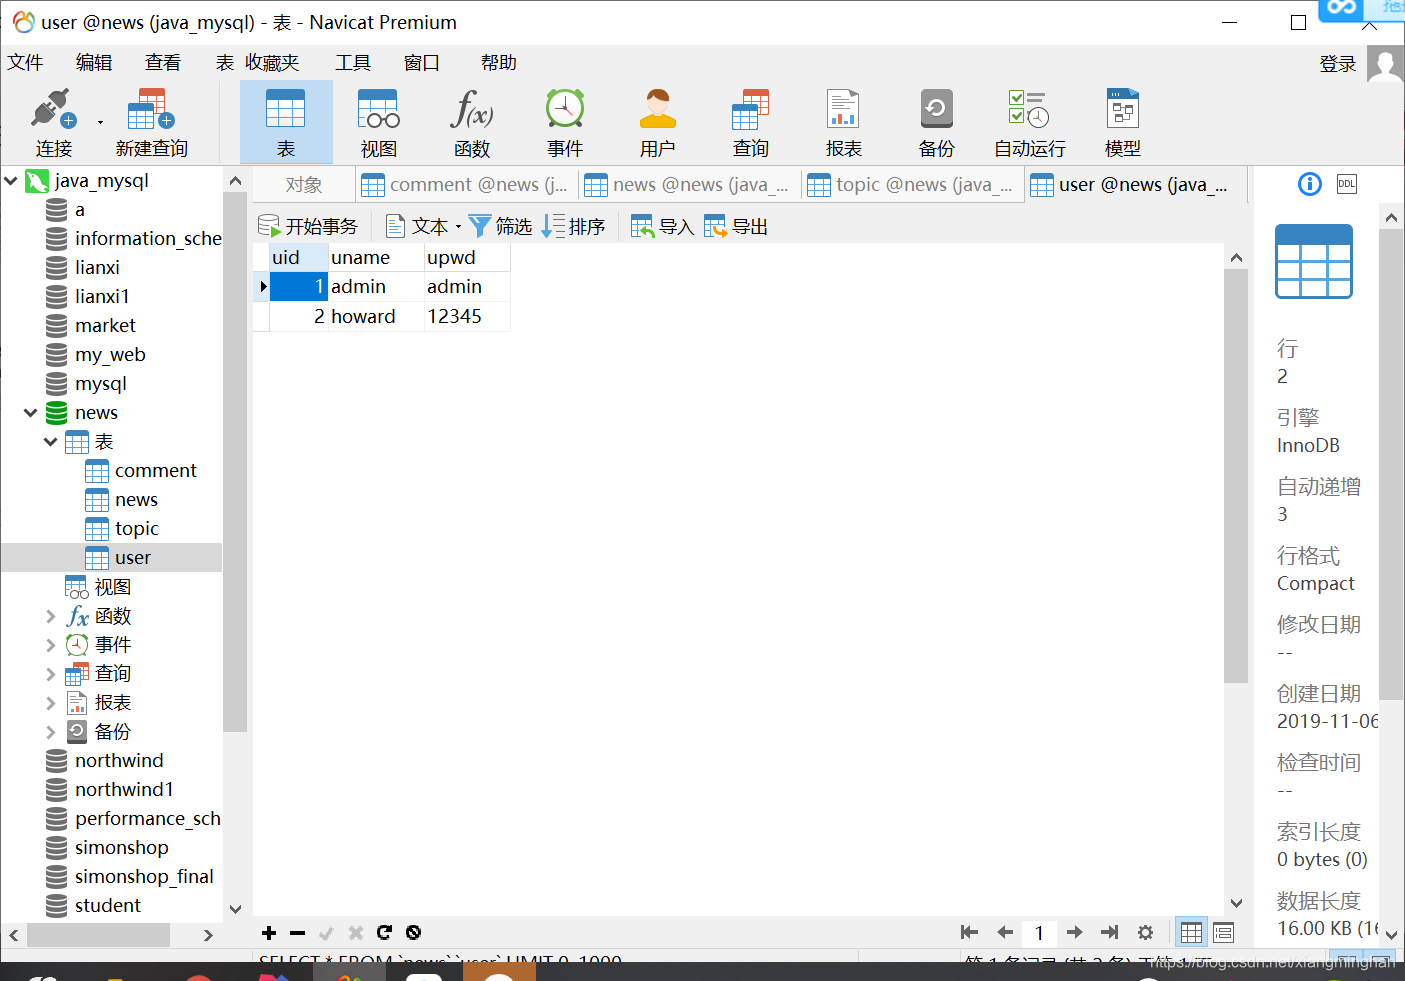
Task: Click the uname column header
Action: pyautogui.click(x=376, y=258)
